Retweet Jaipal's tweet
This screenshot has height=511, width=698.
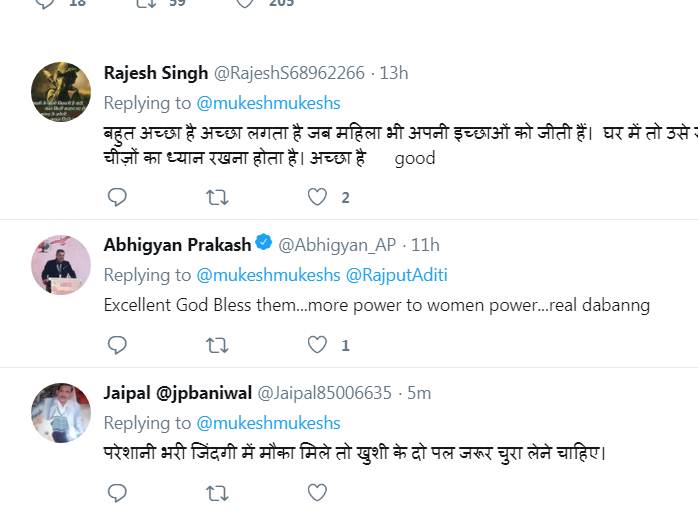click(216, 492)
